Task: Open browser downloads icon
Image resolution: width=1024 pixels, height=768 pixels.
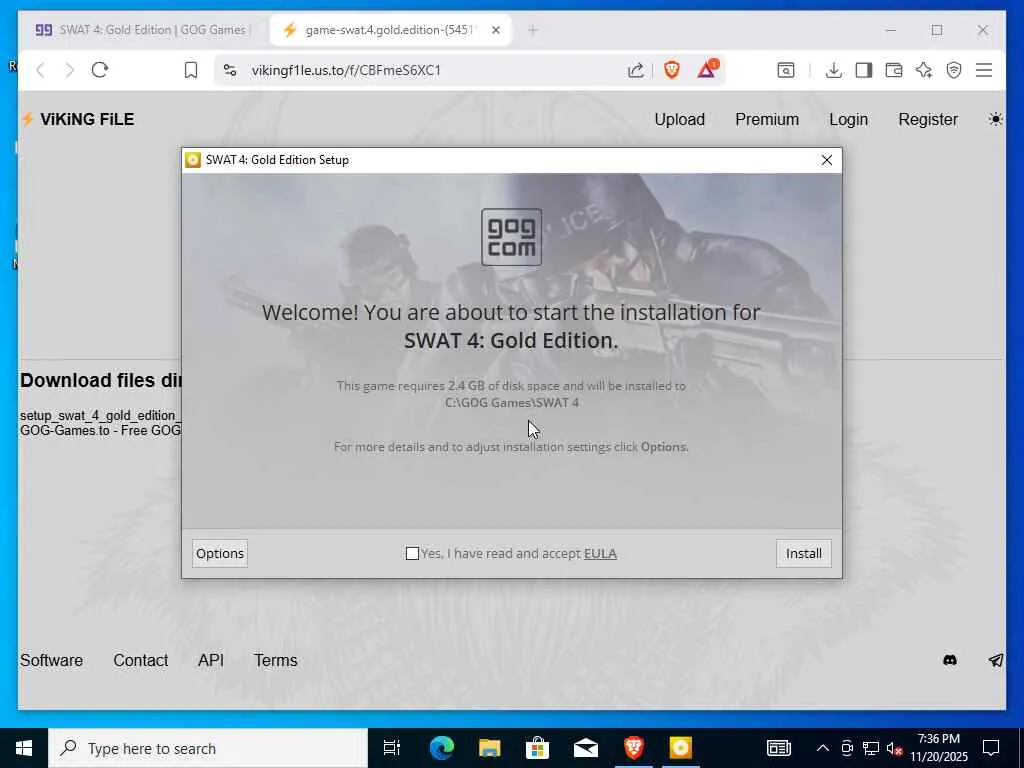Action: click(x=833, y=70)
